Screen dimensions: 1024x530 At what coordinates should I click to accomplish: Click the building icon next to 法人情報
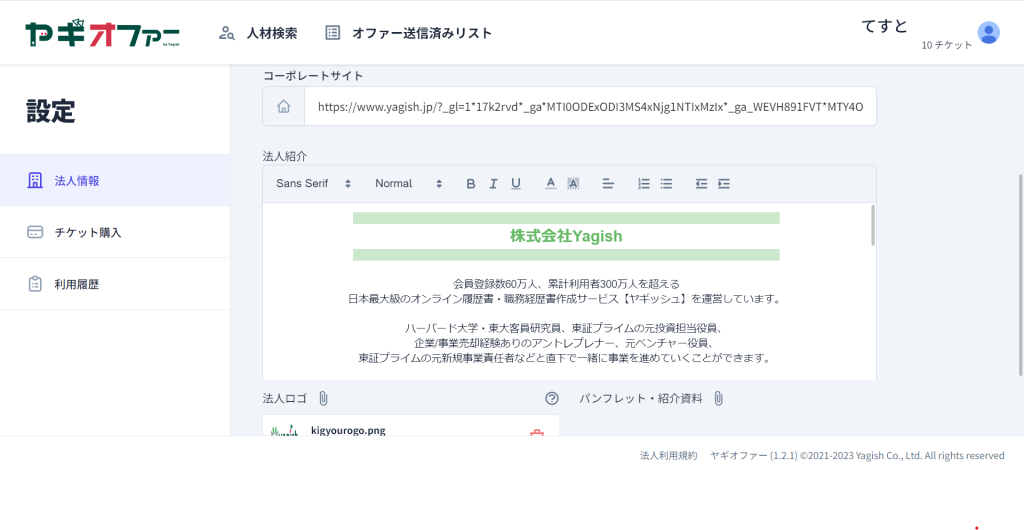[x=35, y=181]
